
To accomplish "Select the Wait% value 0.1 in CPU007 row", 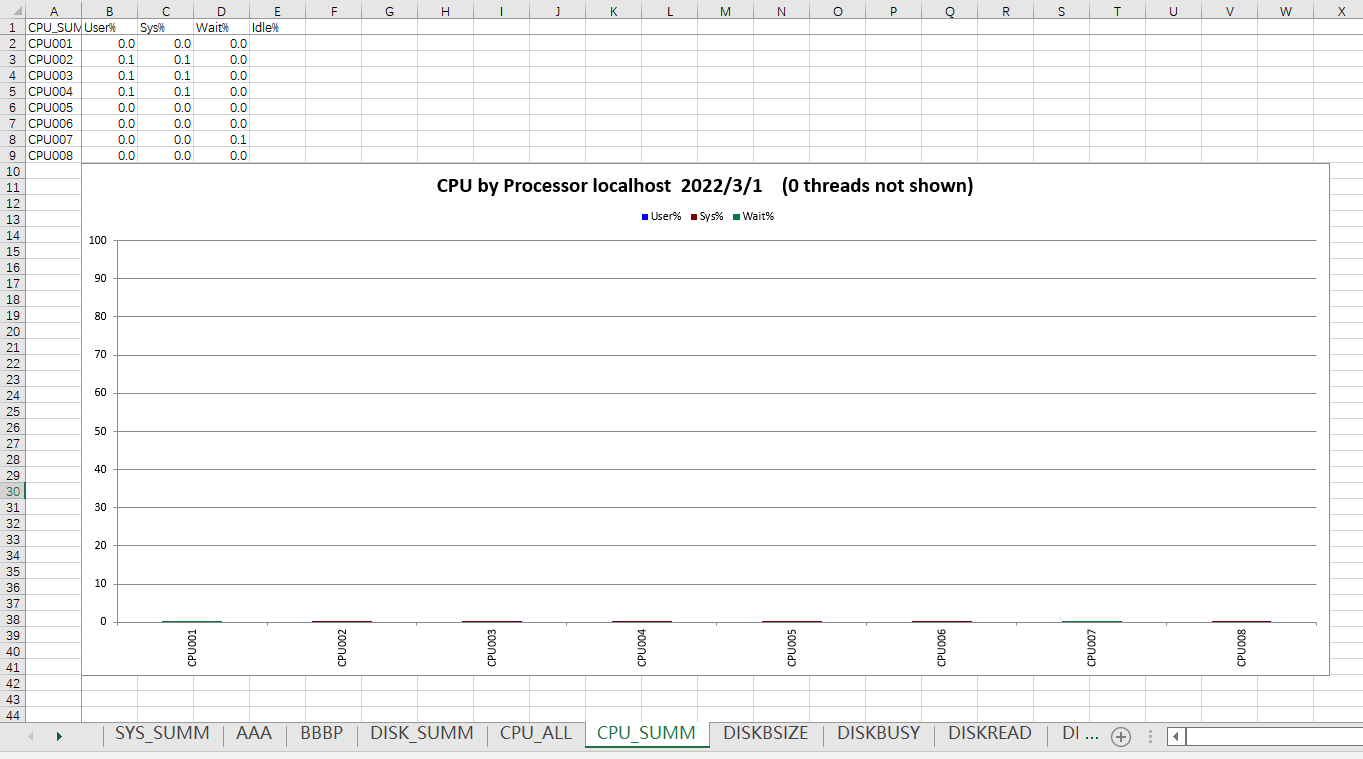I will click(221, 139).
